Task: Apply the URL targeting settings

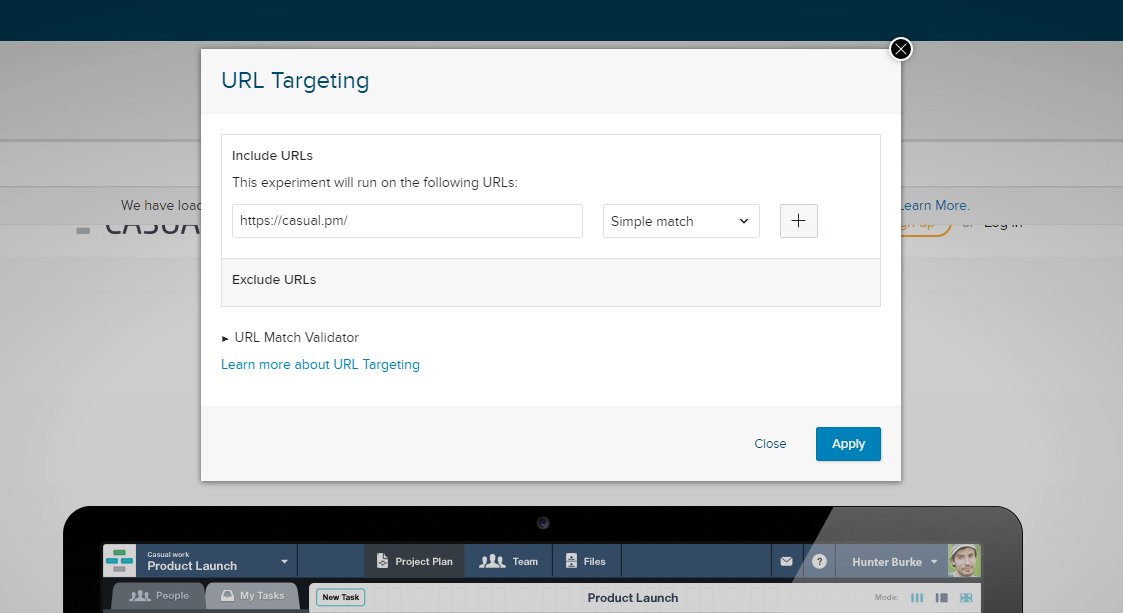Action: (x=848, y=444)
